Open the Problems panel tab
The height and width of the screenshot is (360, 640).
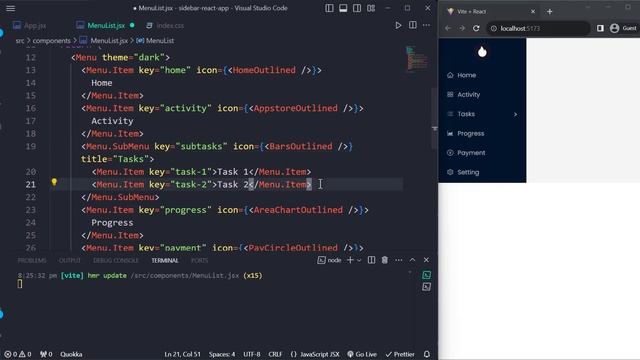pyautogui.click(x=32, y=260)
